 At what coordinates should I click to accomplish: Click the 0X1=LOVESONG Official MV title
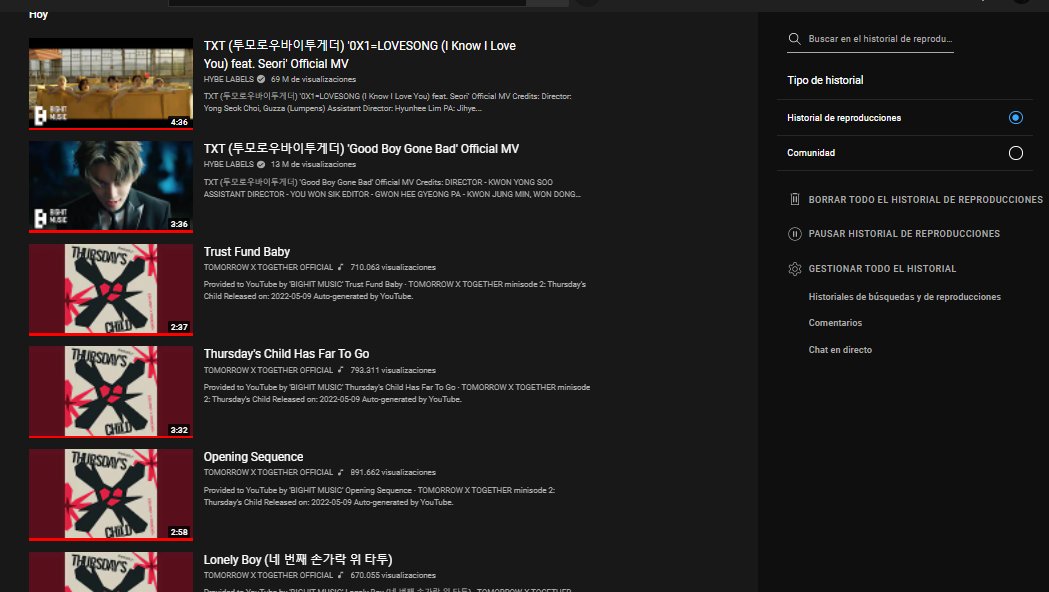[360, 54]
